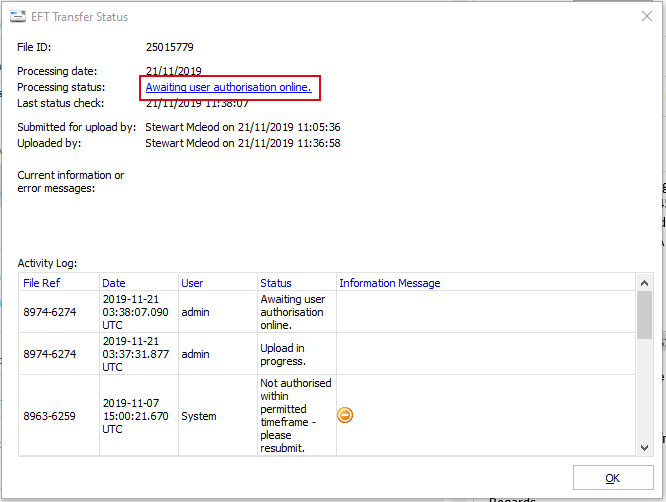Click the Information Message column header
The height and width of the screenshot is (502, 666).
[389, 283]
